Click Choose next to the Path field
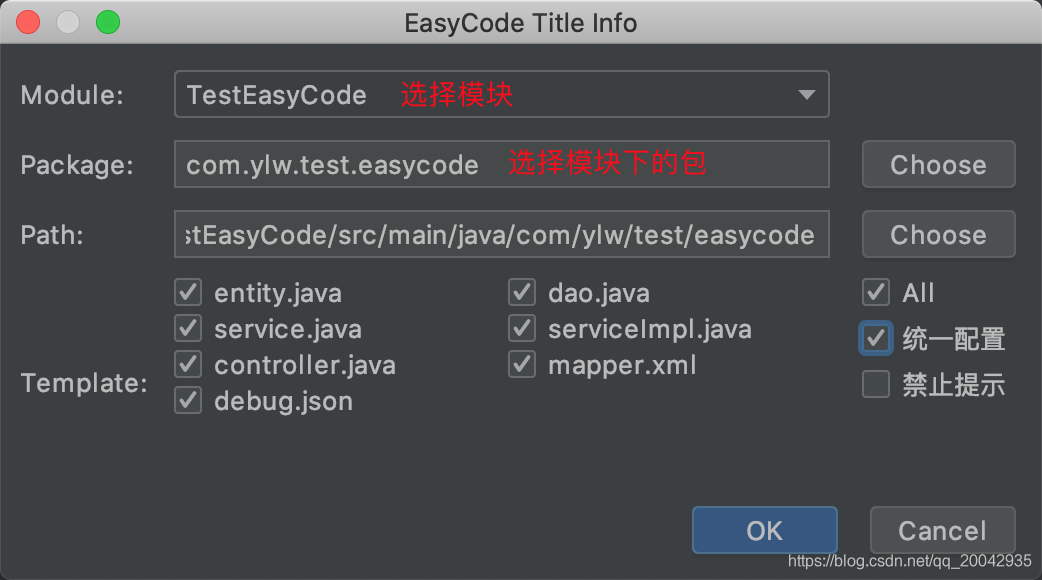The height and width of the screenshot is (580, 1042). (938, 234)
